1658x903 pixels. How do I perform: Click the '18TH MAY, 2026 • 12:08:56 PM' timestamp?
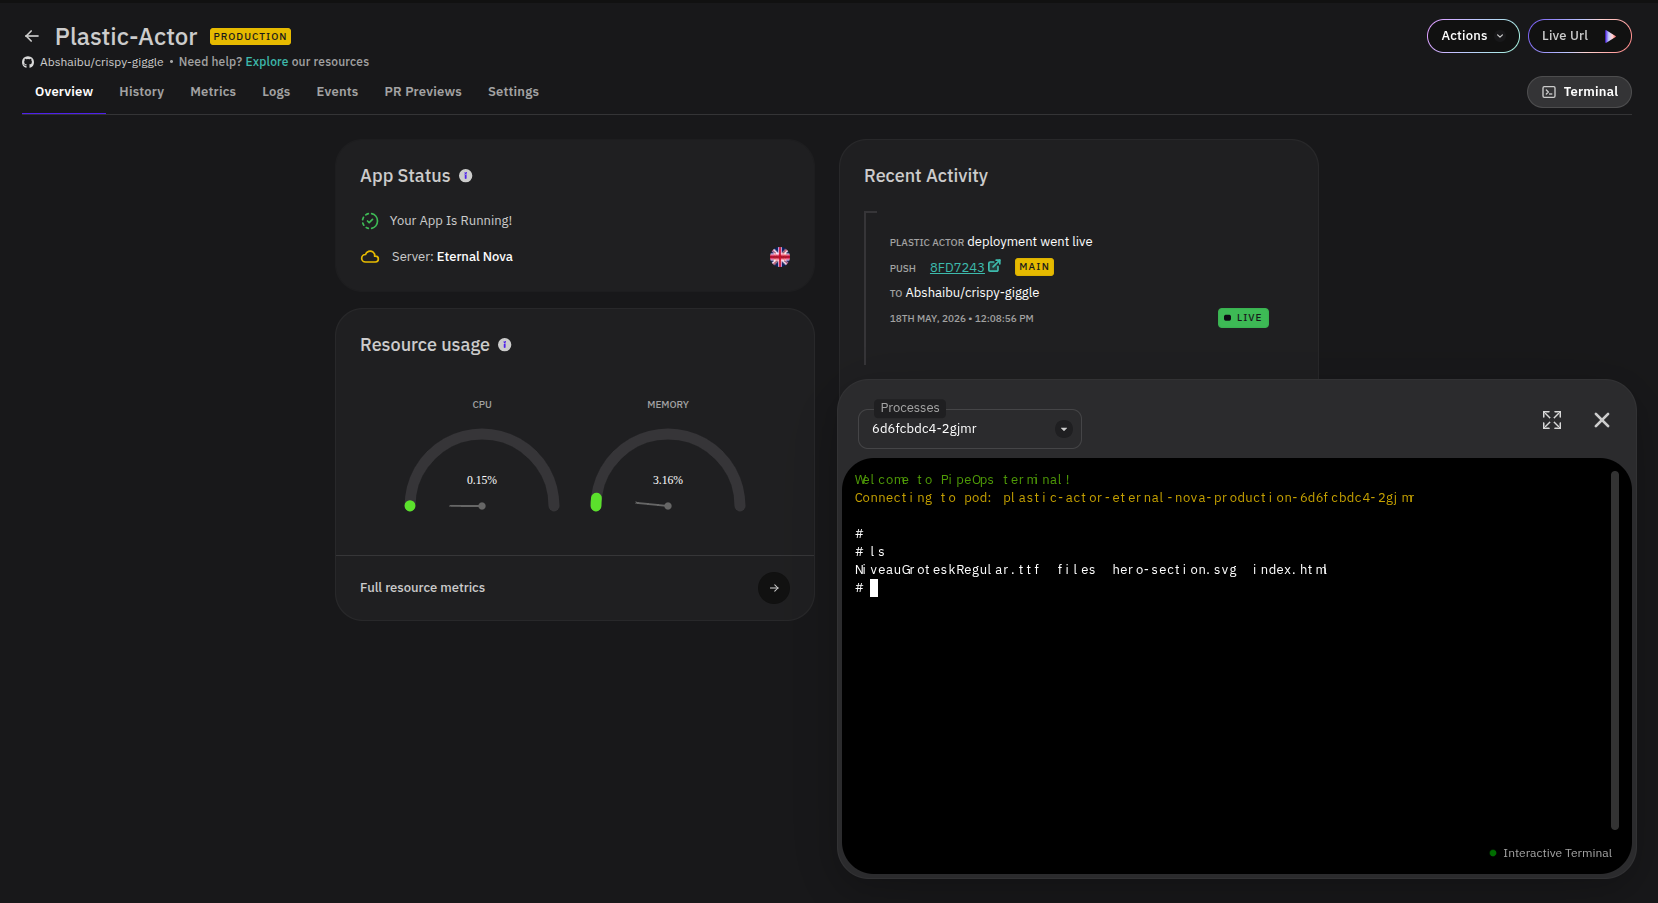click(x=961, y=319)
